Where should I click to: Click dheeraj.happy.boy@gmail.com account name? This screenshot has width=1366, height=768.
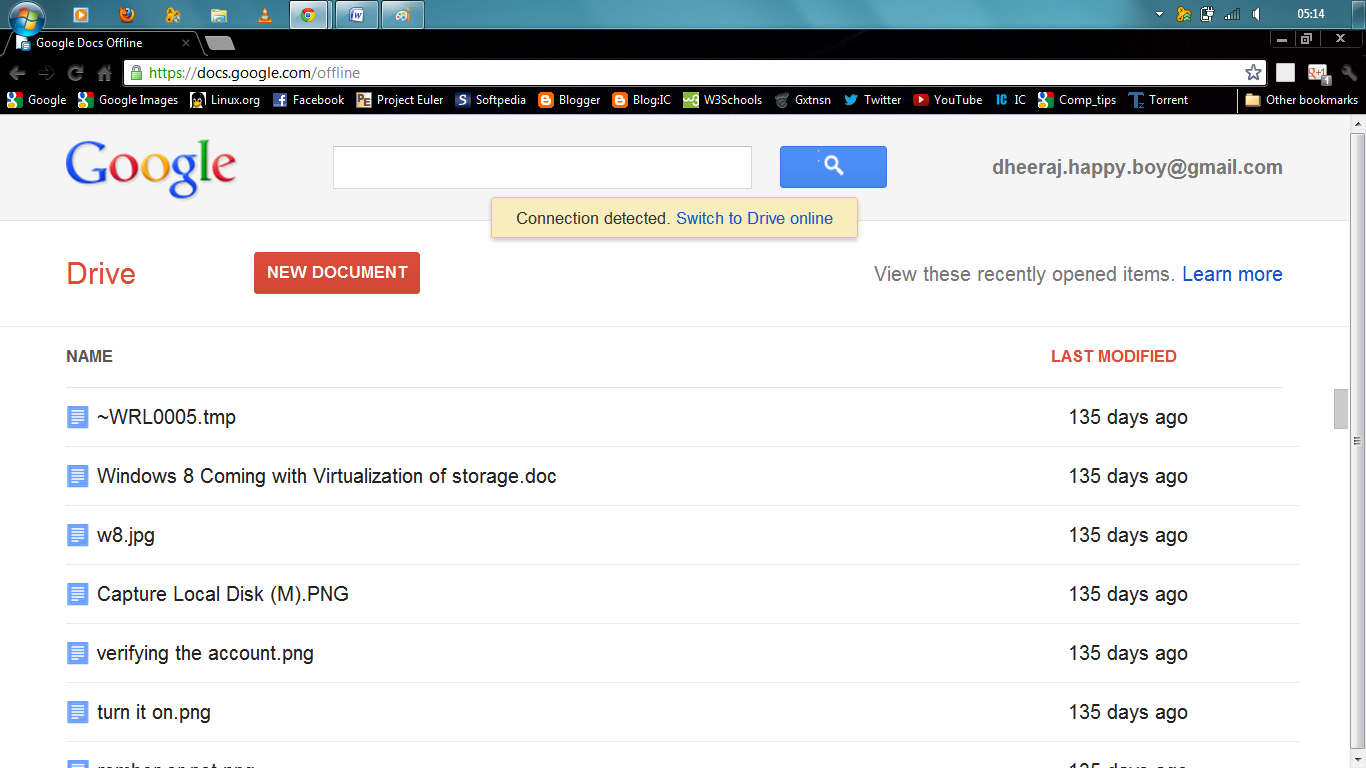click(x=1137, y=168)
